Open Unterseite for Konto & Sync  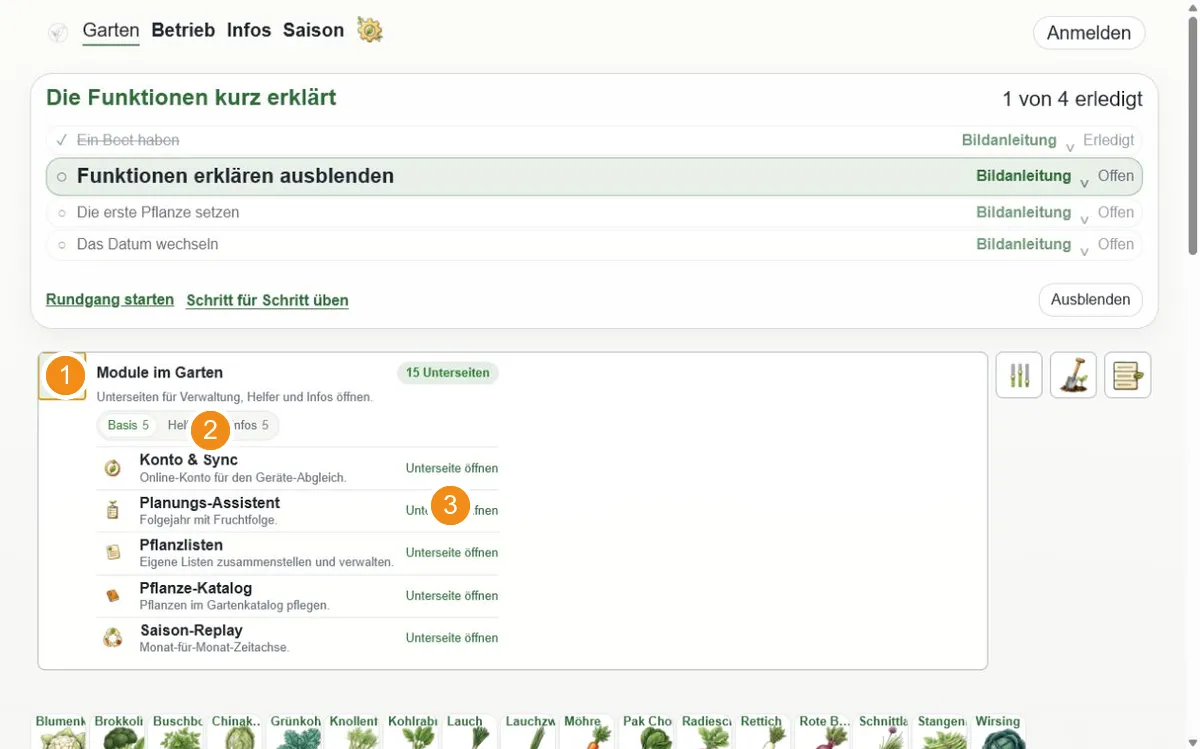tap(452, 468)
